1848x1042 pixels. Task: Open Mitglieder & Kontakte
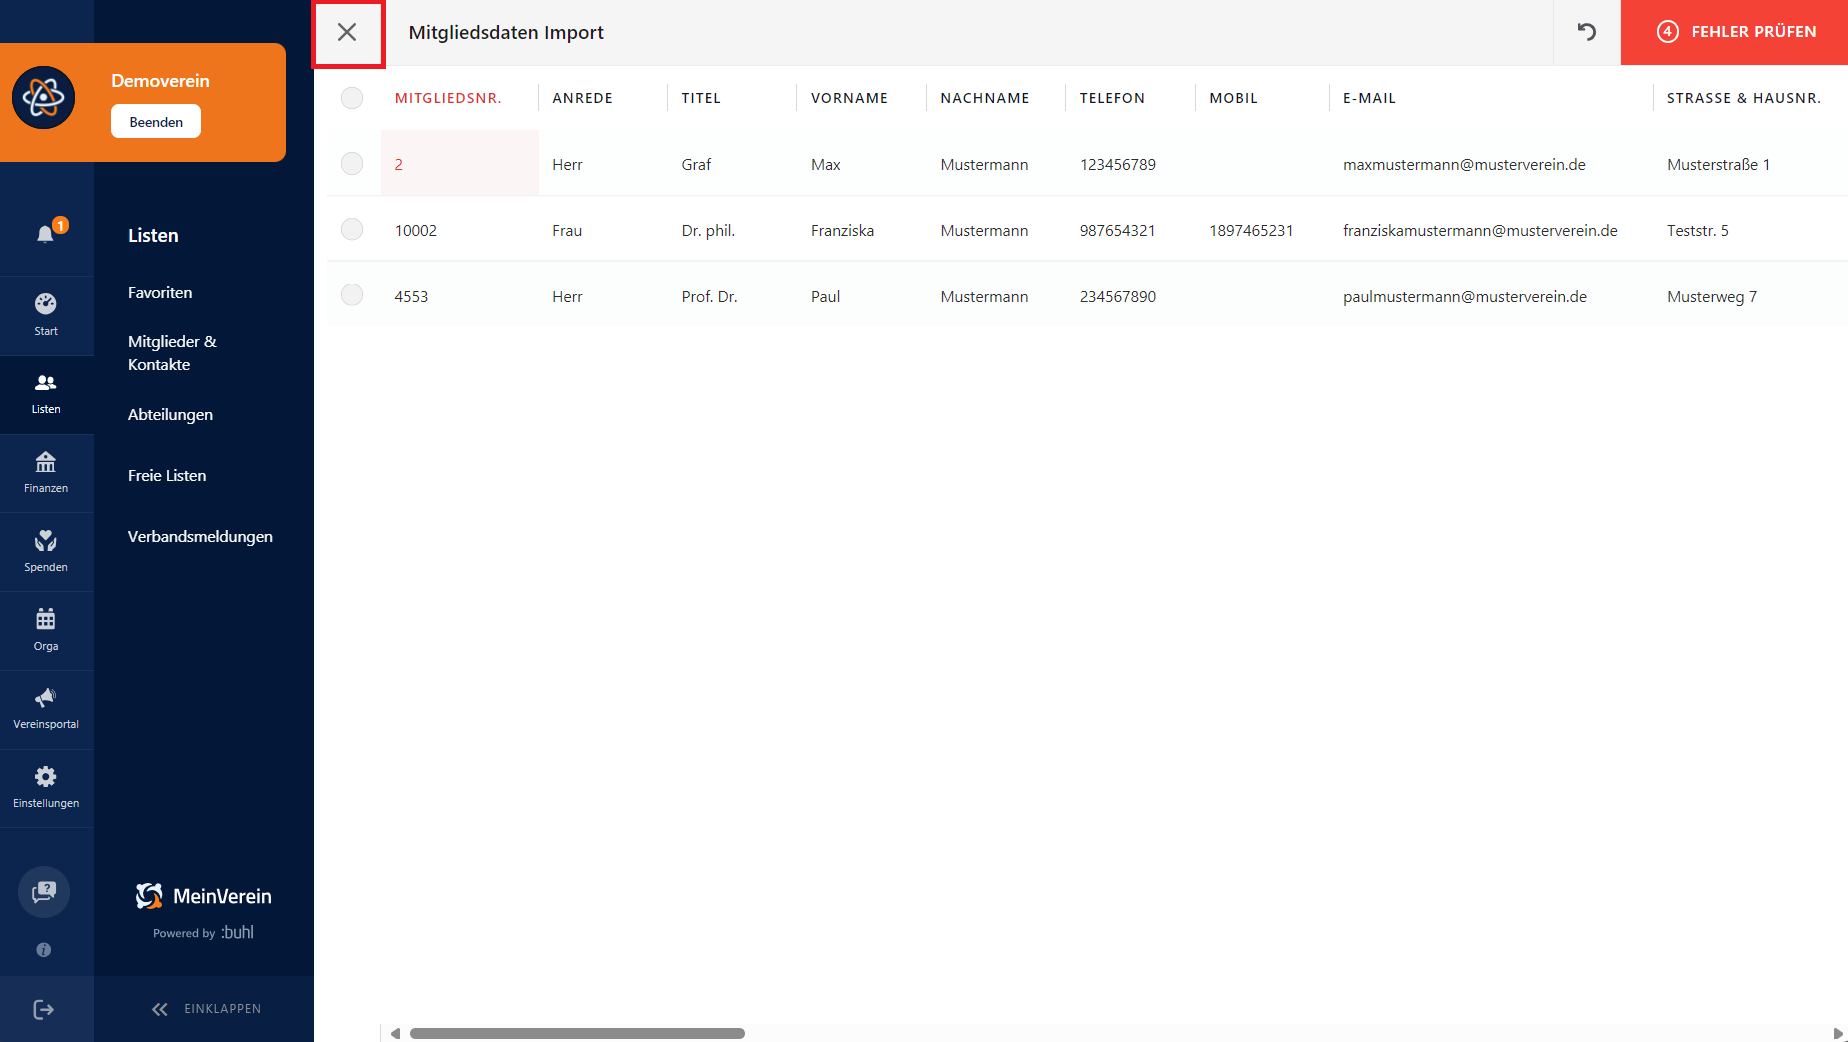tap(172, 353)
